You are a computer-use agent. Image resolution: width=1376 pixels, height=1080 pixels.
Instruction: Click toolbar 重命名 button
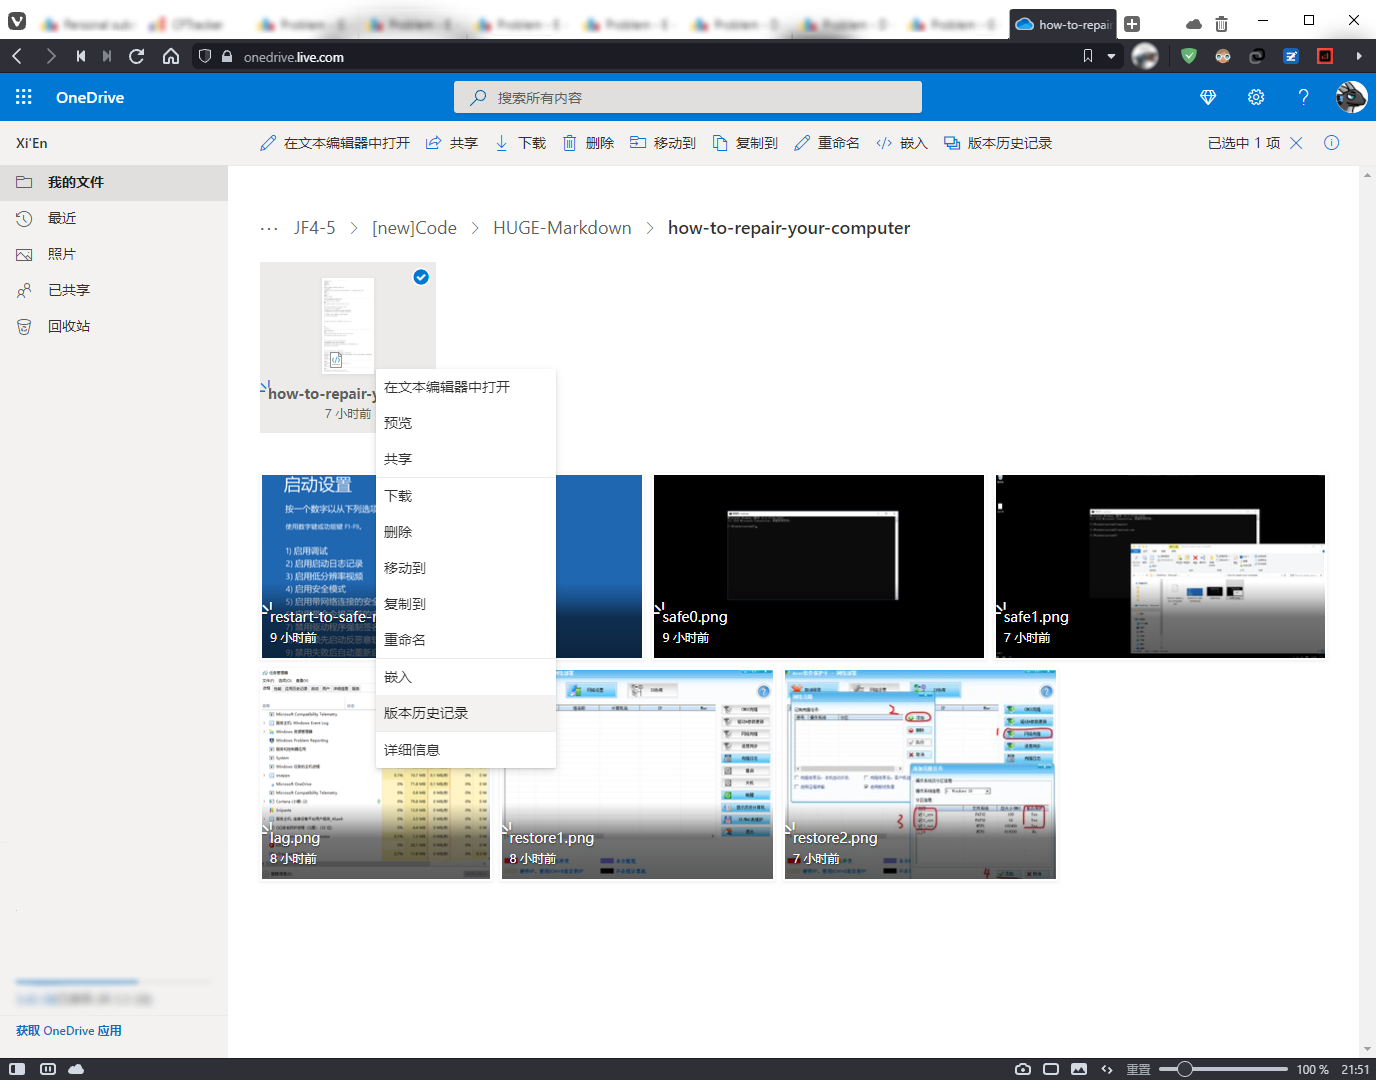(827, 143)
